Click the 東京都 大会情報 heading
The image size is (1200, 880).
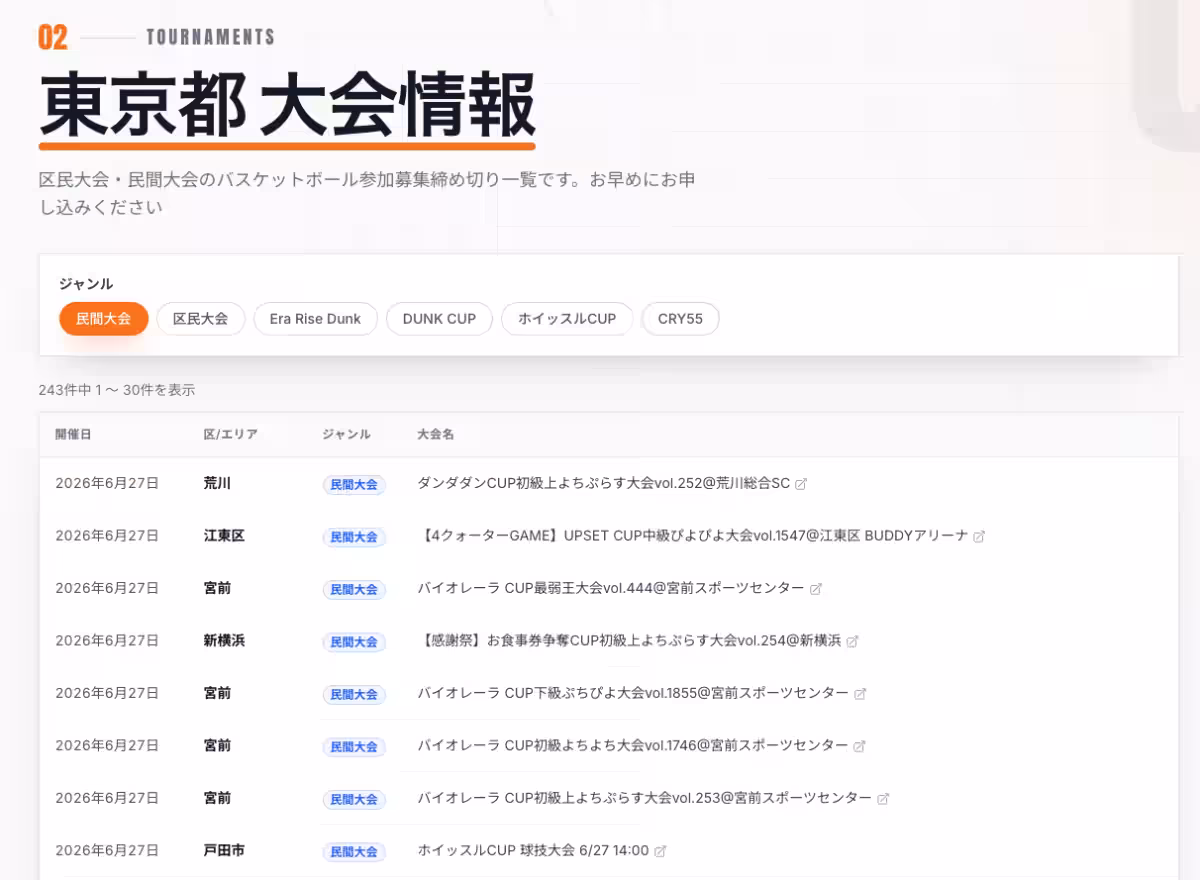[287, 106]
